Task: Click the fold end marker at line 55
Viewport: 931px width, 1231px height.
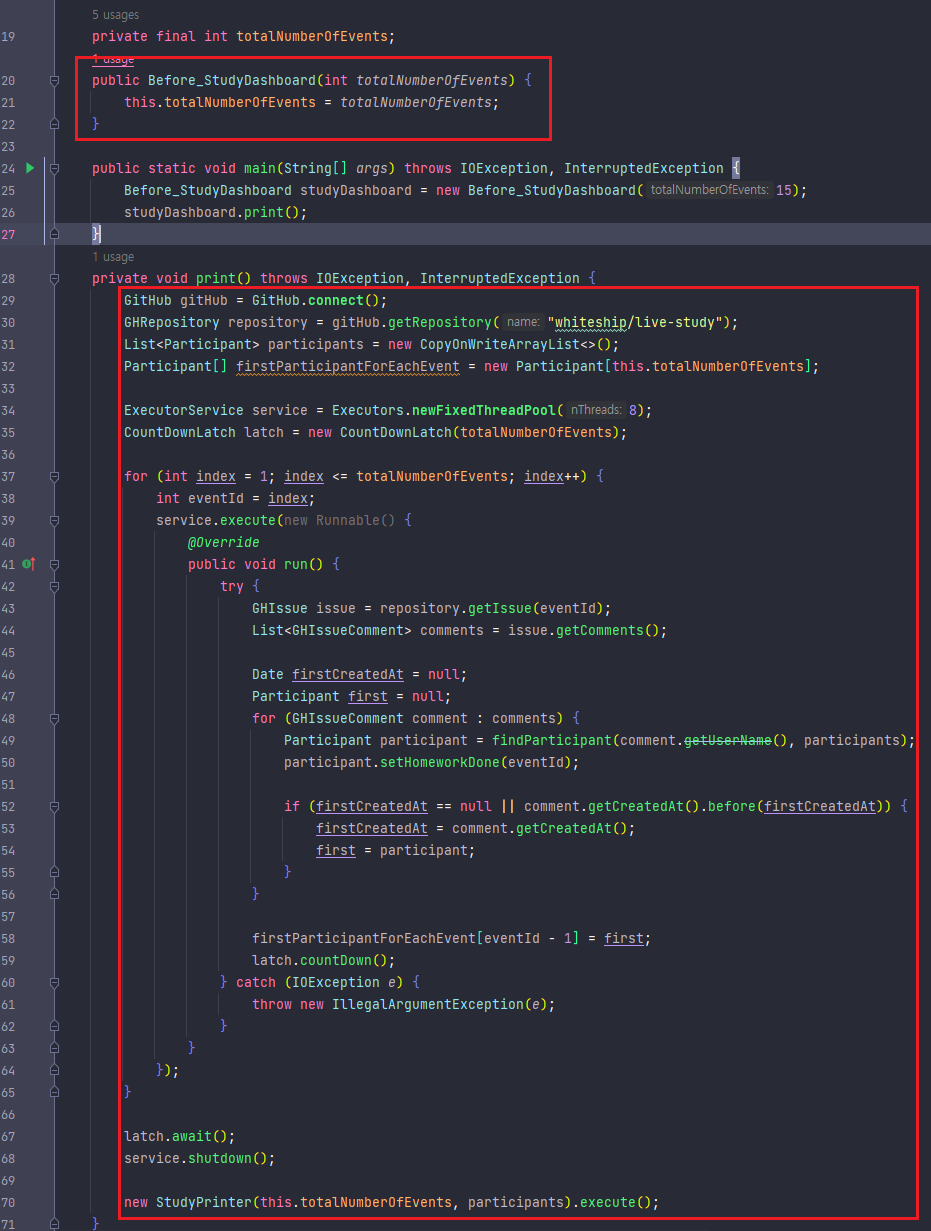Action: (x=55, y=872)
